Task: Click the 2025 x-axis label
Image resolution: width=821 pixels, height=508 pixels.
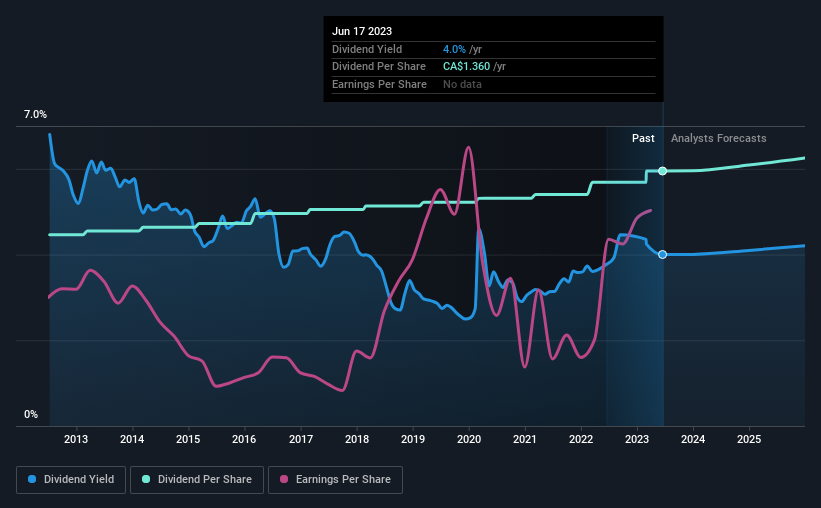Action: [749, 439]
